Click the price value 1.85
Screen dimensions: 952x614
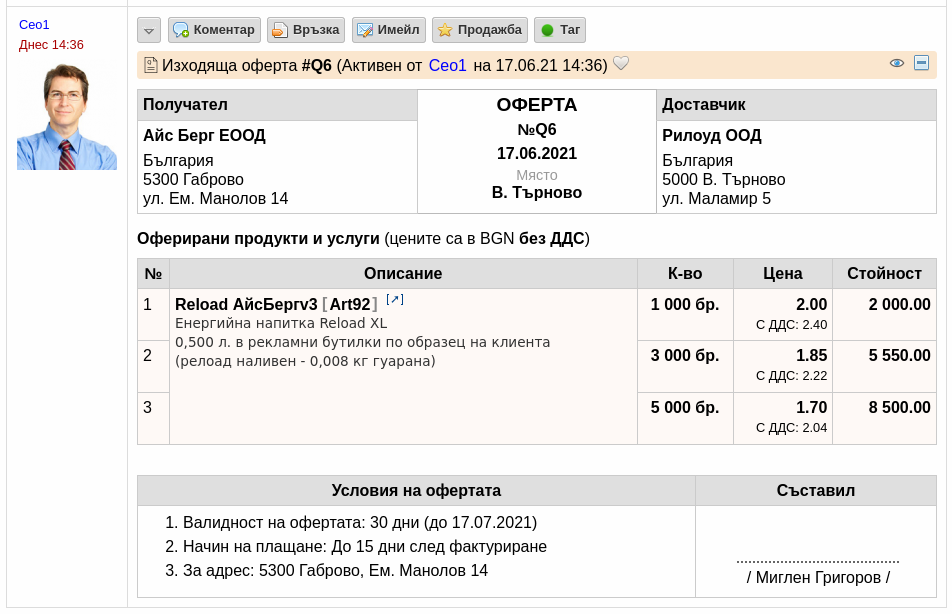[811, 355]
